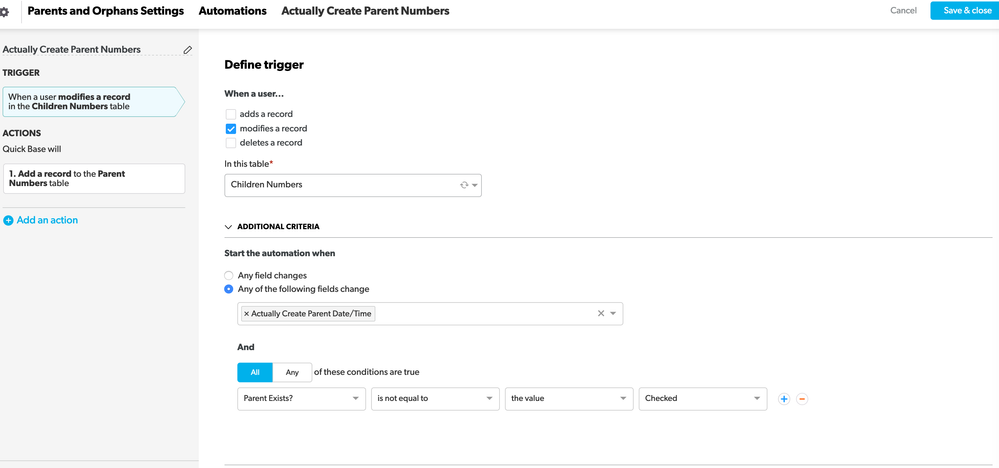Screen dimensions: 999x468
Task: Refresh the Children Numbers table list
Action: click(464, 185)
